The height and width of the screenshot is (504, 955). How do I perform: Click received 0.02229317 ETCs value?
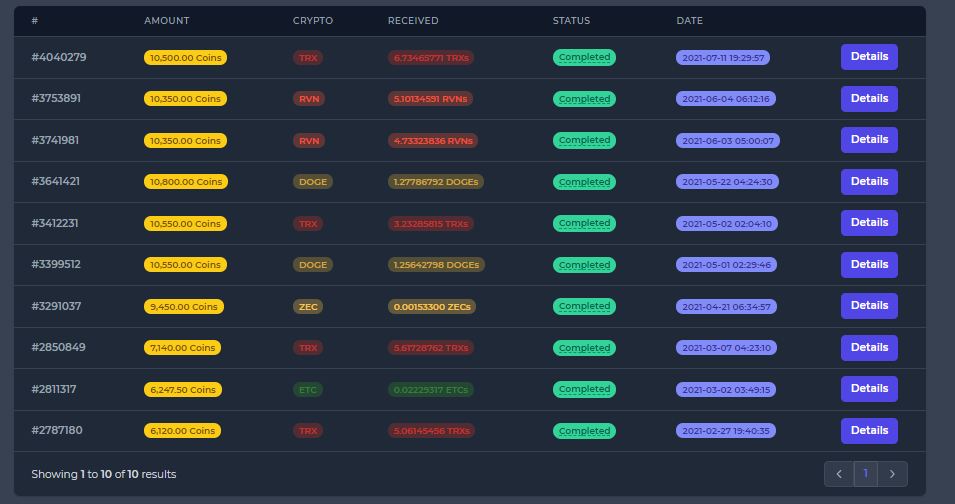point(431,390)
